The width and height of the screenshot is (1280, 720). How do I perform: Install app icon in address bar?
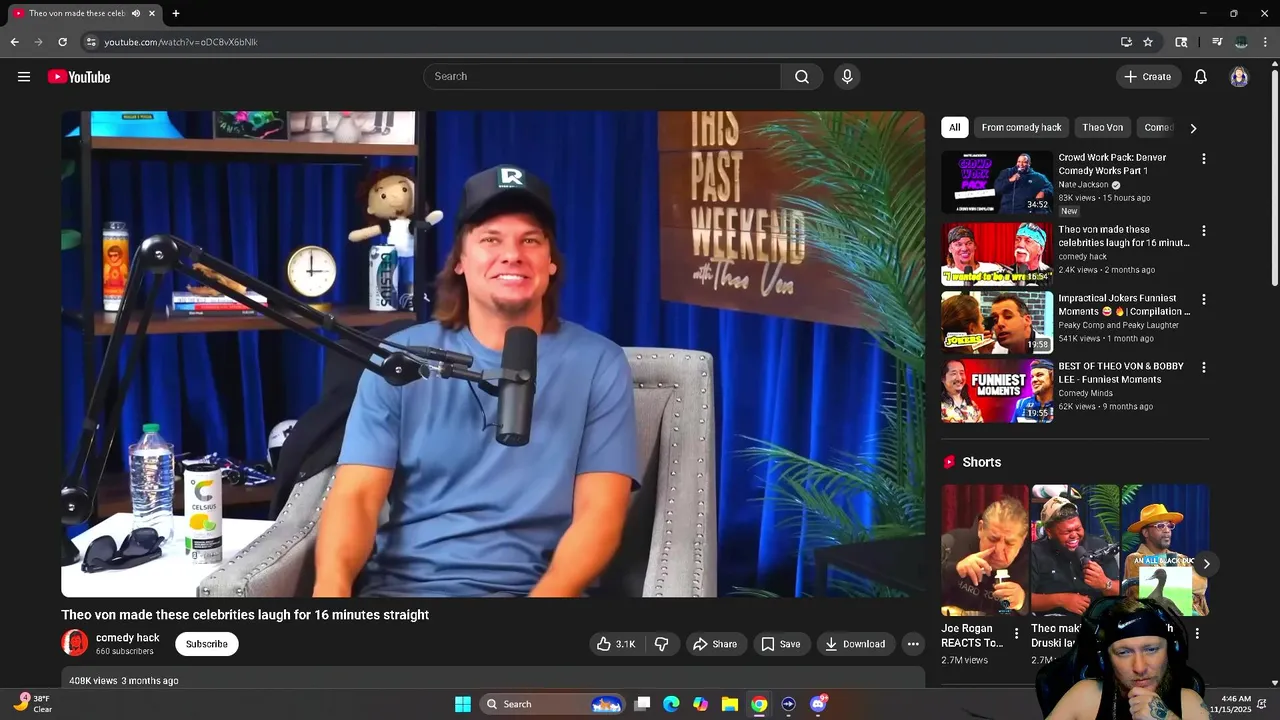coord(1126,42)
